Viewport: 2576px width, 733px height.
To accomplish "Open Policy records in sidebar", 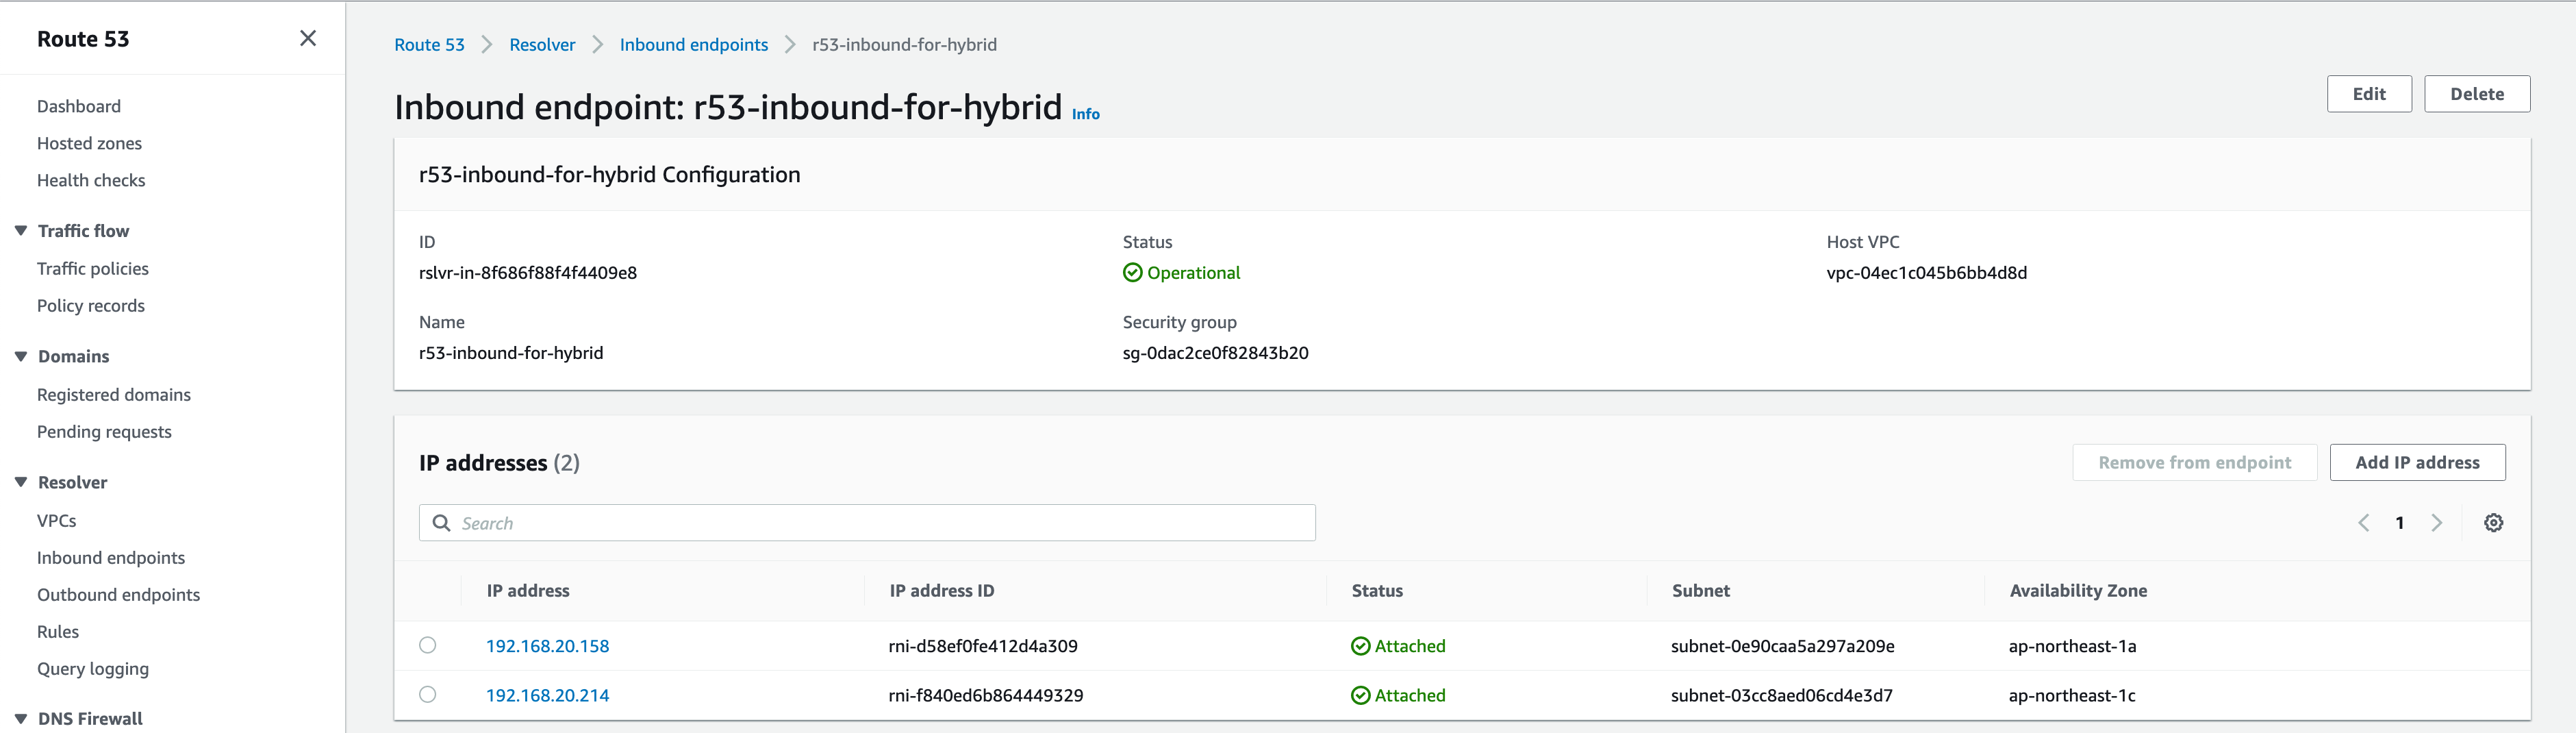I will (91, 306).
